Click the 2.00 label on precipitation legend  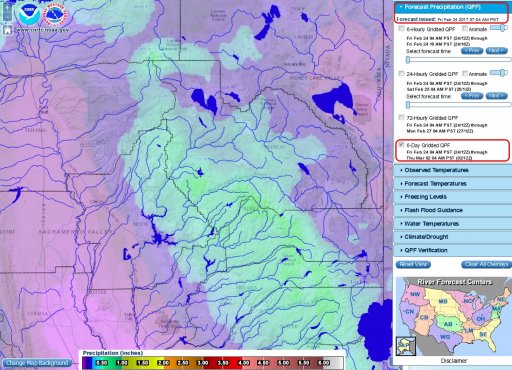[x=163, y=362]
